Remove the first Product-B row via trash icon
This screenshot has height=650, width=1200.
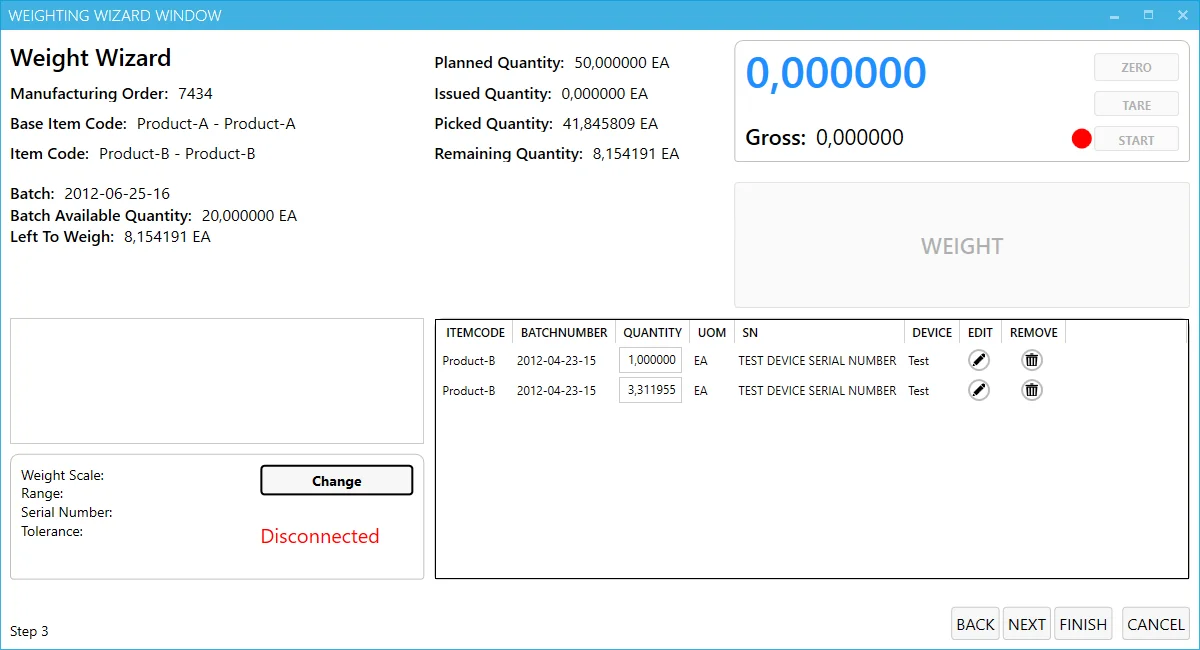click(x=1031, y=360)
